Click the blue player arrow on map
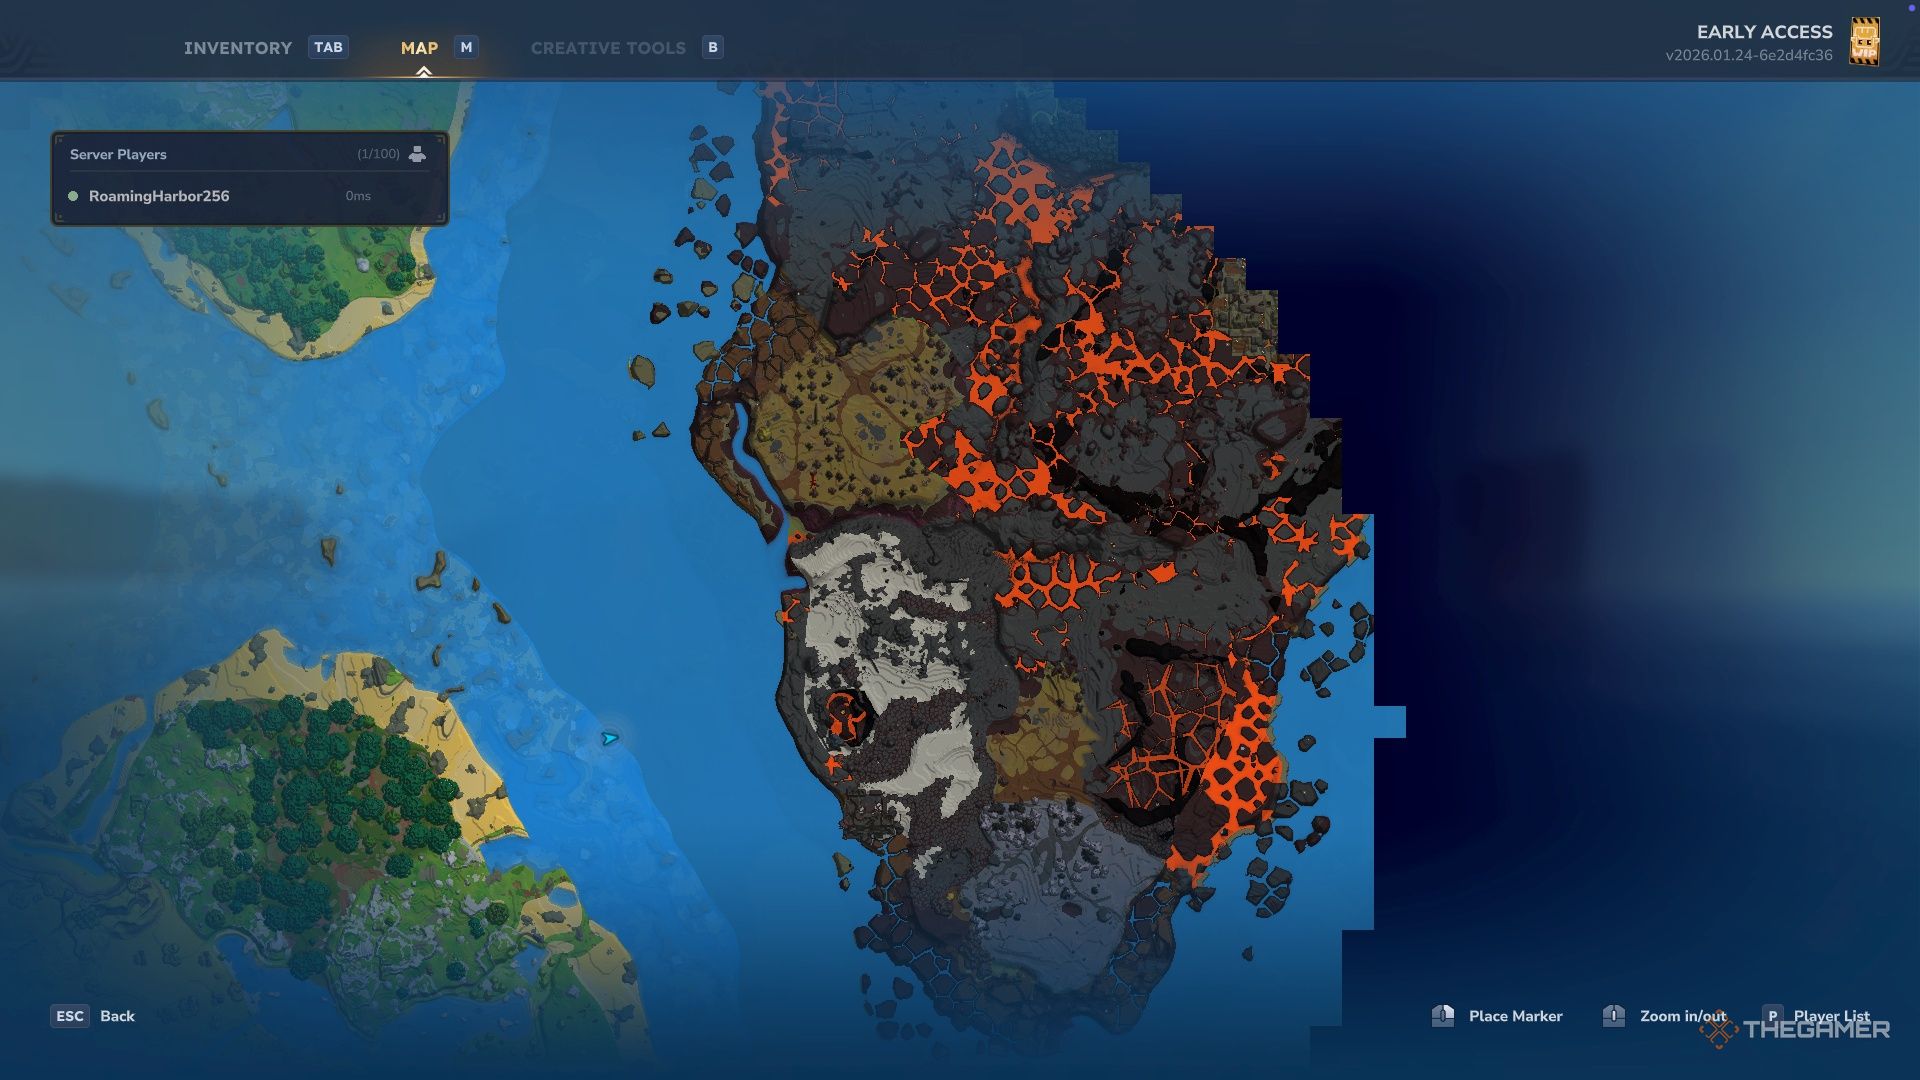The image size is (1920, 1080). click(609, 739)
